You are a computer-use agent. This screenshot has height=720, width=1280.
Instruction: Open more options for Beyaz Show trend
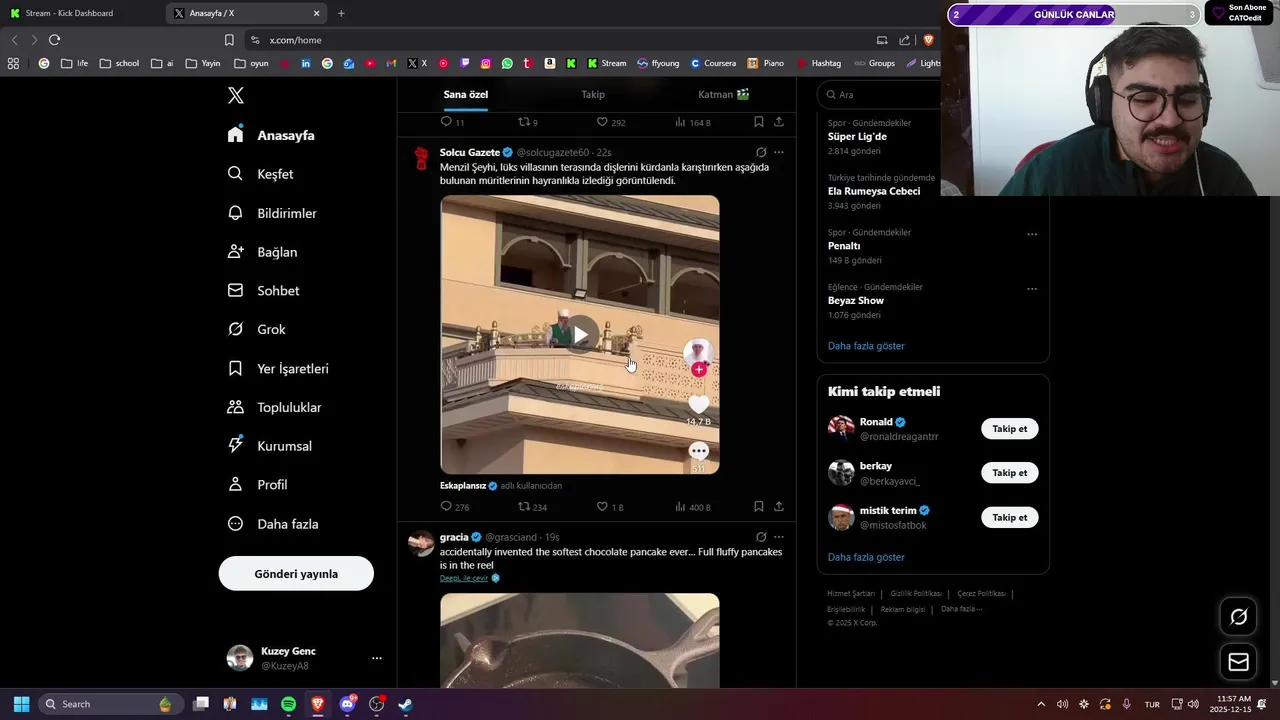pos(1032,289)
